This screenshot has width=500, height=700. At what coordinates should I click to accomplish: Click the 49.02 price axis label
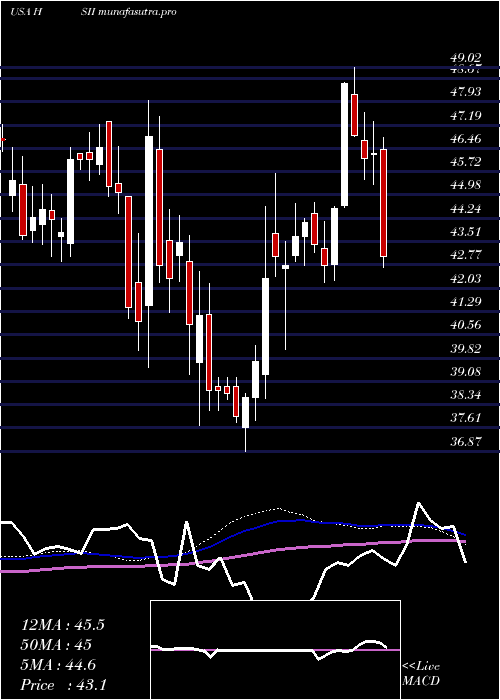click(x=466, y=58)
